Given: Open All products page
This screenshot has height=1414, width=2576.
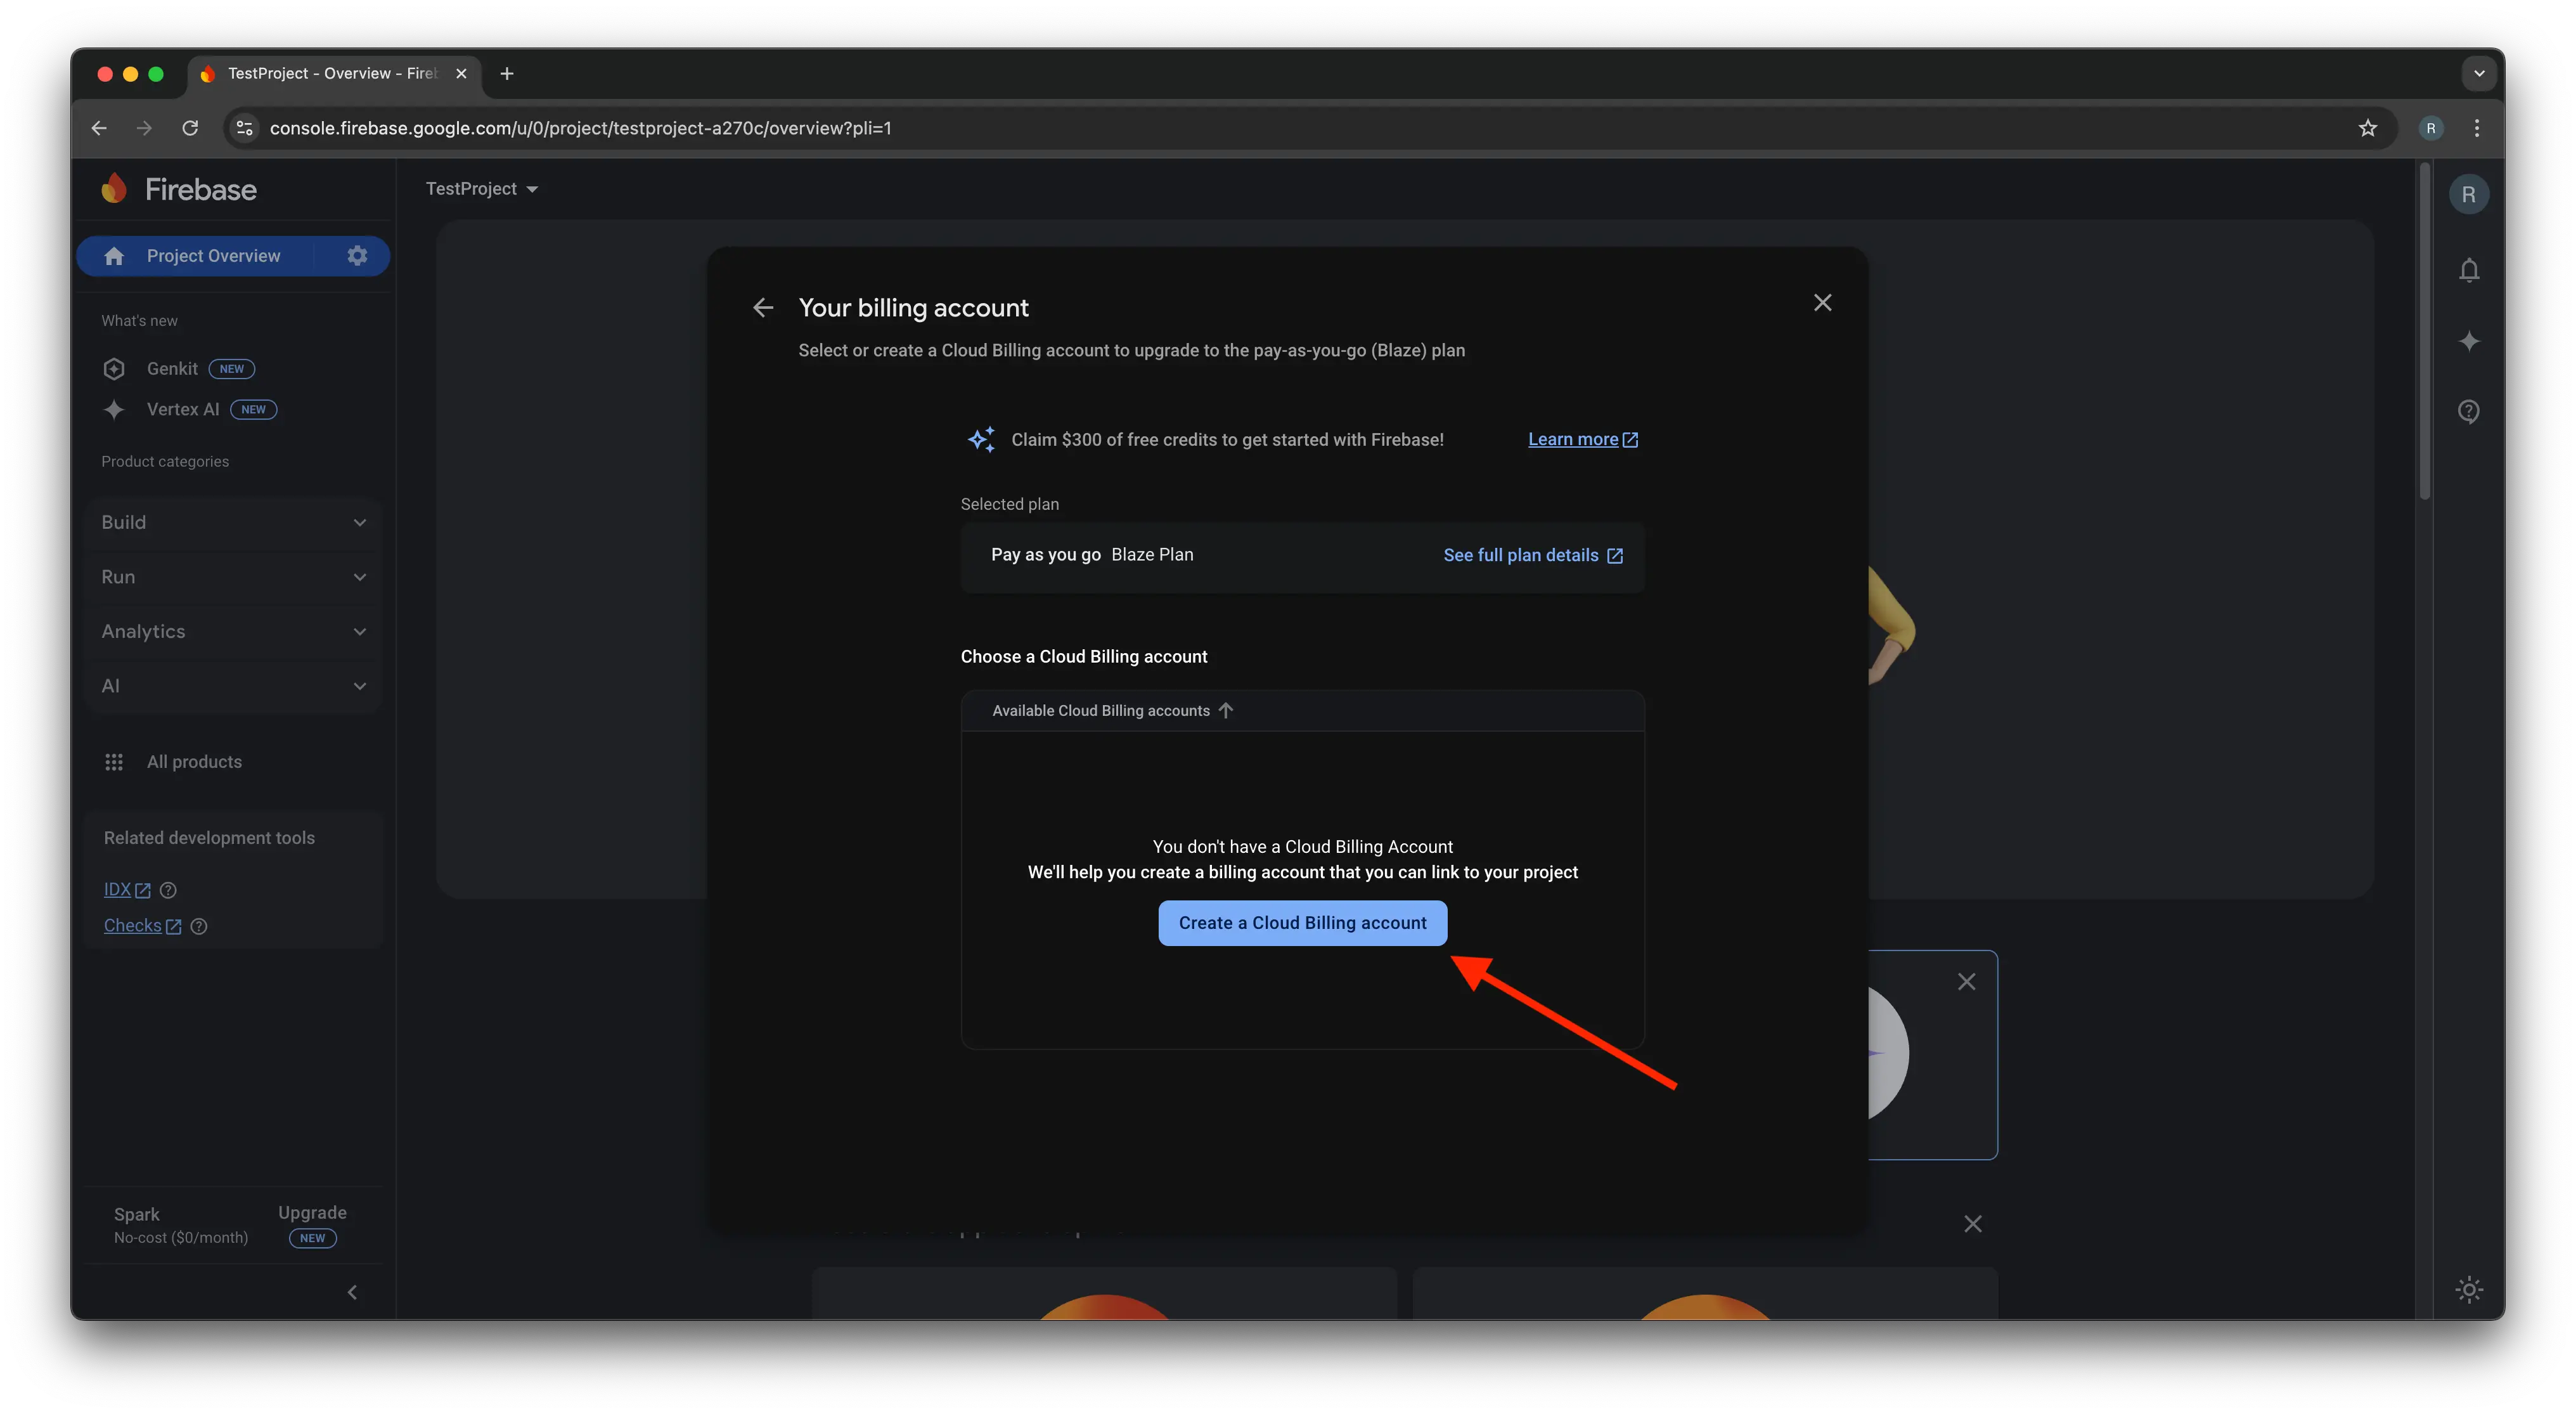Looking at the screenshot, I should [x=194, y=762].
